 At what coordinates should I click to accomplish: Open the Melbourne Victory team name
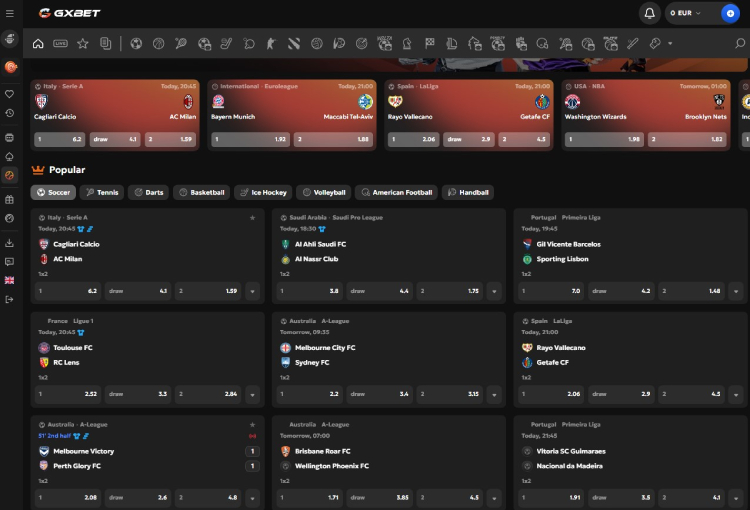click(x=83, y=451)
